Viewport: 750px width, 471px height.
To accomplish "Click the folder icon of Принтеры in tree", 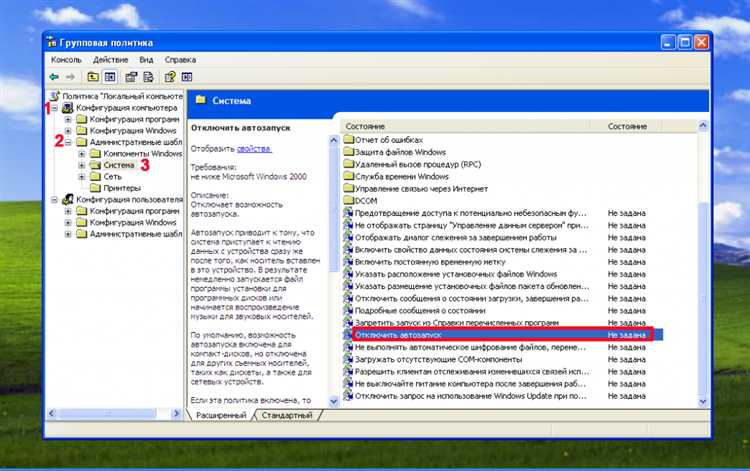I will tap(96, 188).
